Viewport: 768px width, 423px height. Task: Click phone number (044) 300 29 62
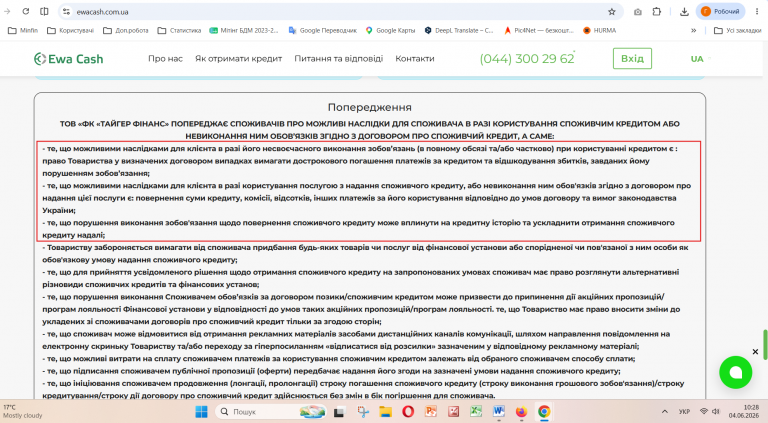pyautogui.click(x=527, y=59)
